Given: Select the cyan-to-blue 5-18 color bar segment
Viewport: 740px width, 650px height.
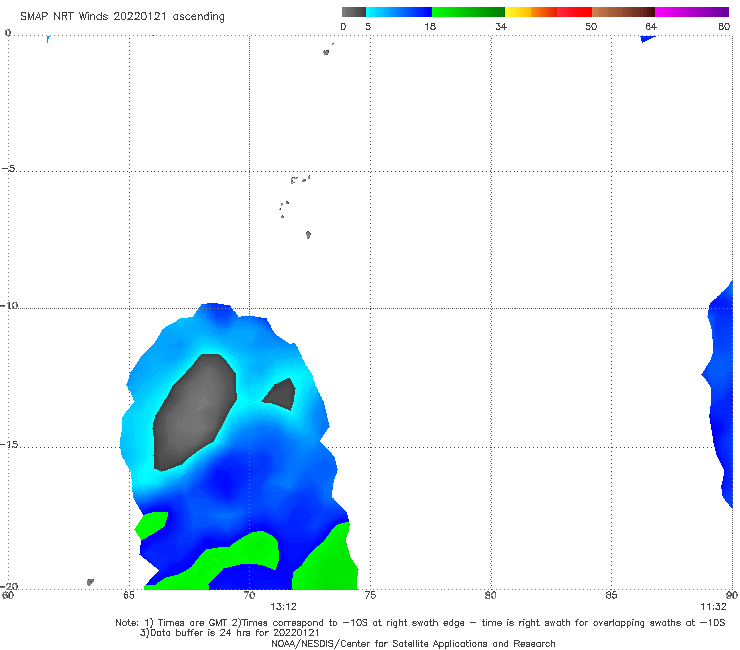Looking at the screenshot, I should (399, 12).
